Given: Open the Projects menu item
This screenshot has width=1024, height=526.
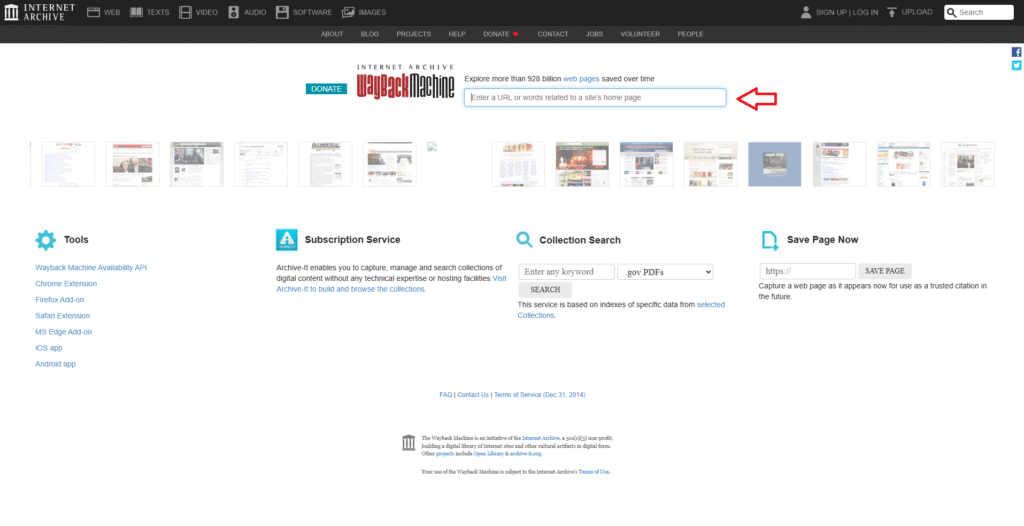Looking at the screenshot, I should tap(413, 34).
